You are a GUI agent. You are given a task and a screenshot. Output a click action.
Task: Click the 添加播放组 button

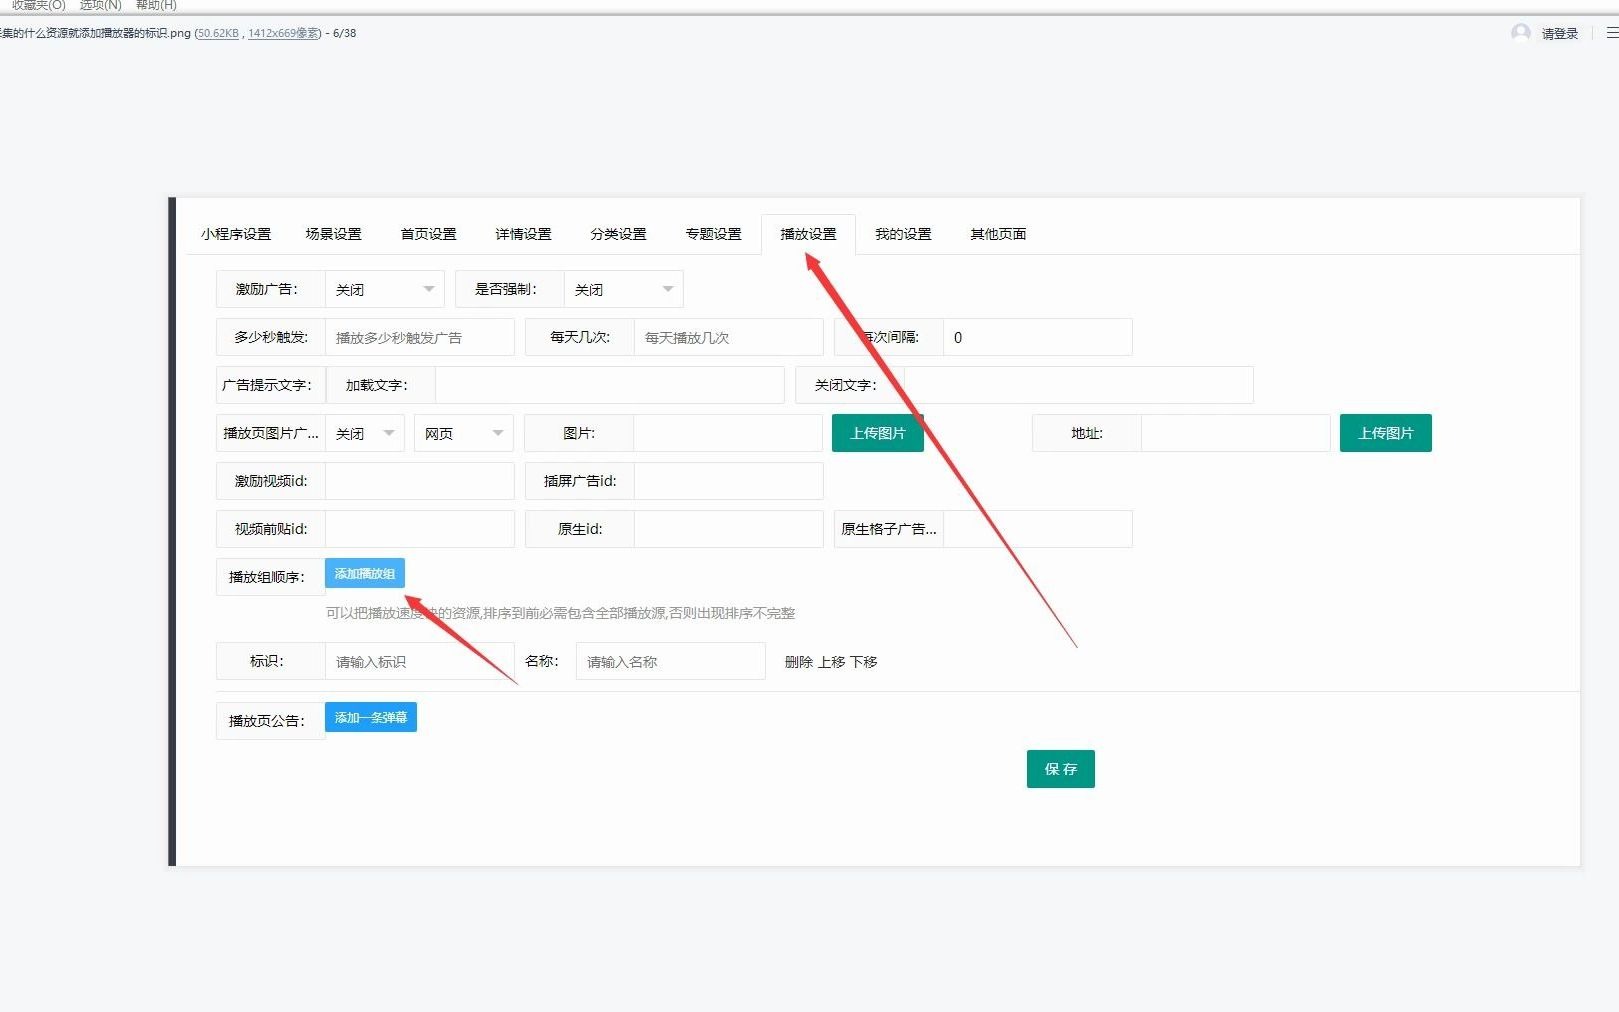tap(365, 573)
